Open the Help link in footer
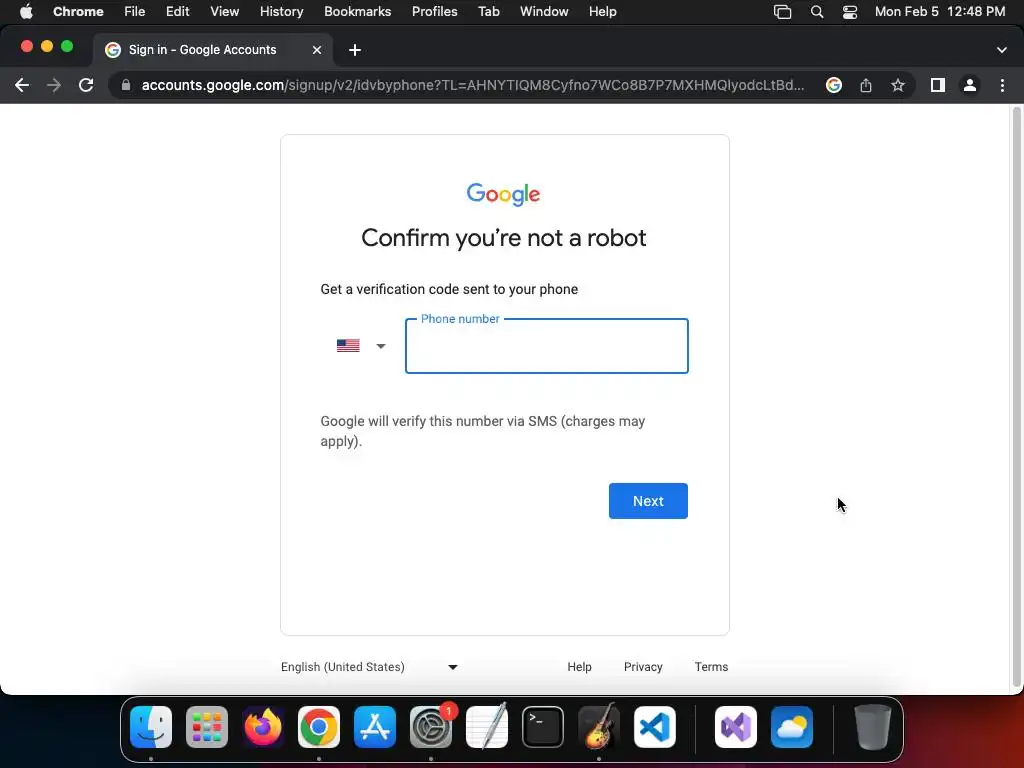Image resolution: width=1024 pixels, height=768 pixels. pyautogui.click(x=579, y=667)
